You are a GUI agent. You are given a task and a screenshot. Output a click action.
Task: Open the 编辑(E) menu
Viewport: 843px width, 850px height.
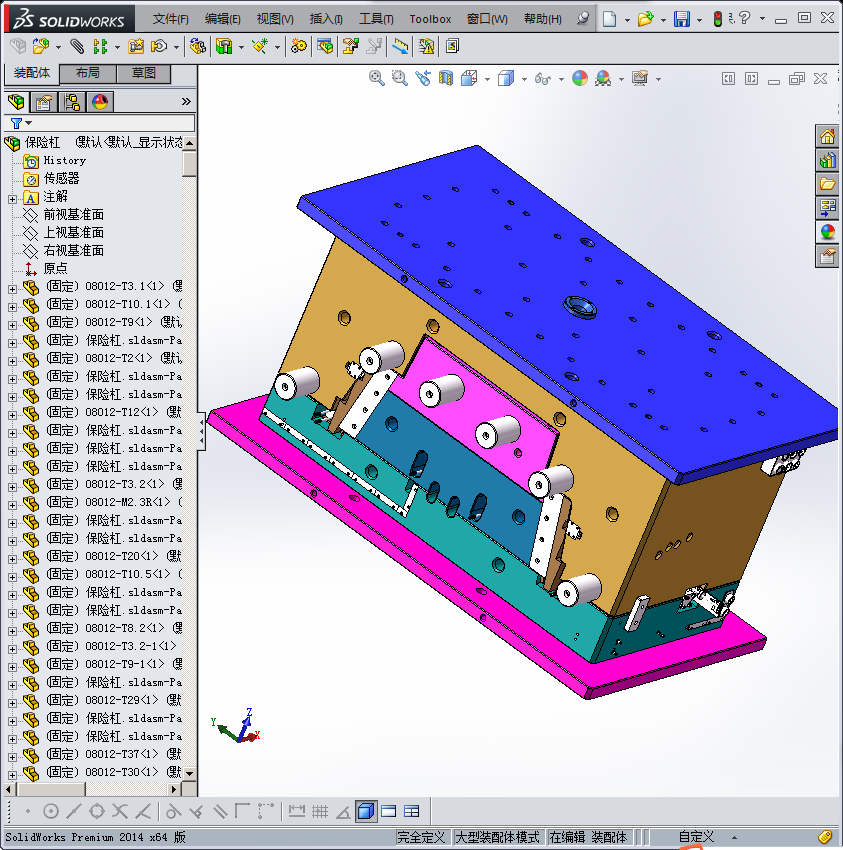tap(222, 19)
